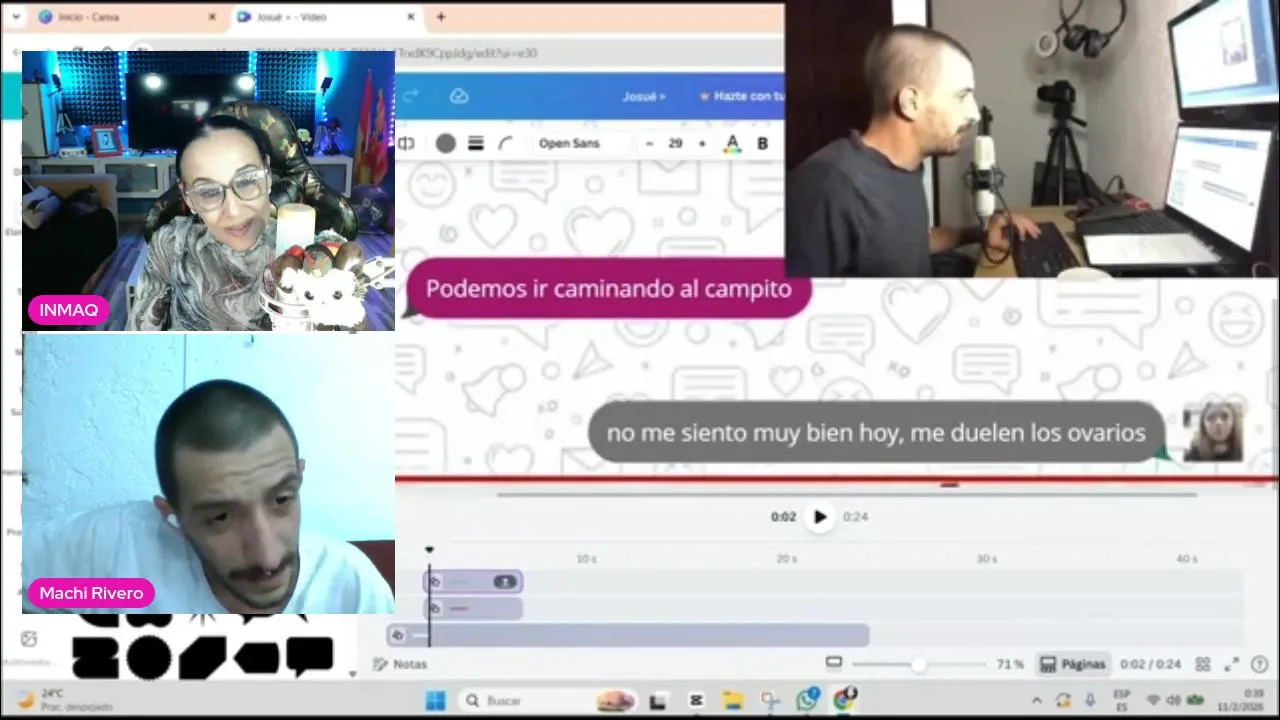Click the Hazte con tu upgrade button
Image resolution: width=1280 pixels, height=720 pixels.
[x=741, y=96]
